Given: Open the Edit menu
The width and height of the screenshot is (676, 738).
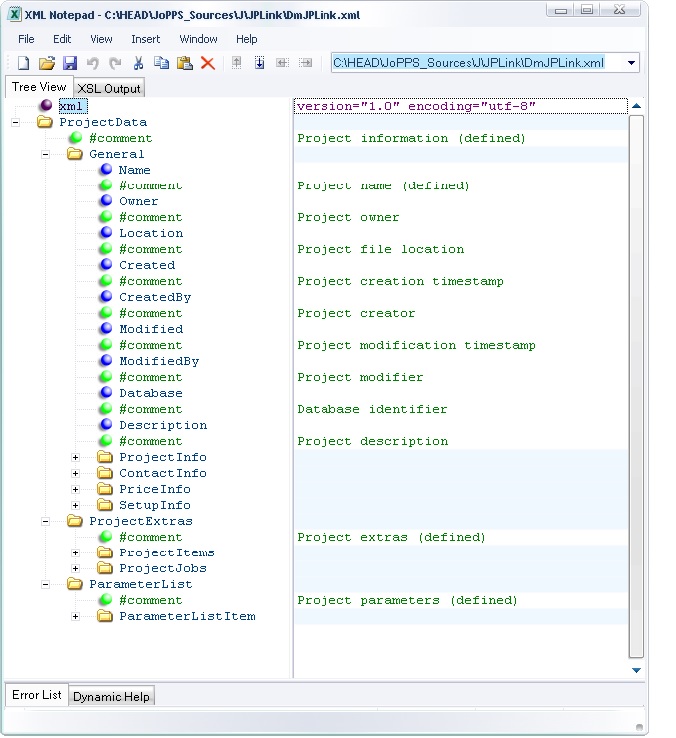Looking at the screenshot, I should 62,39.
